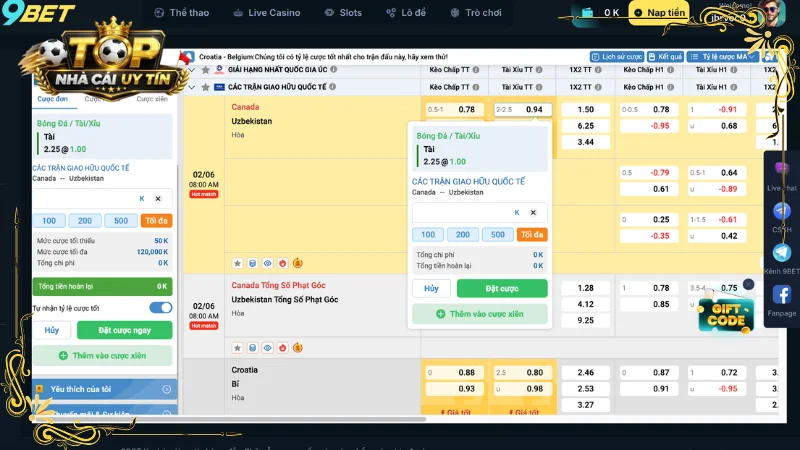Switch to the Cược đơn tab
The image size is (800, 450).
pyautogui.click(x=53, y=99)
